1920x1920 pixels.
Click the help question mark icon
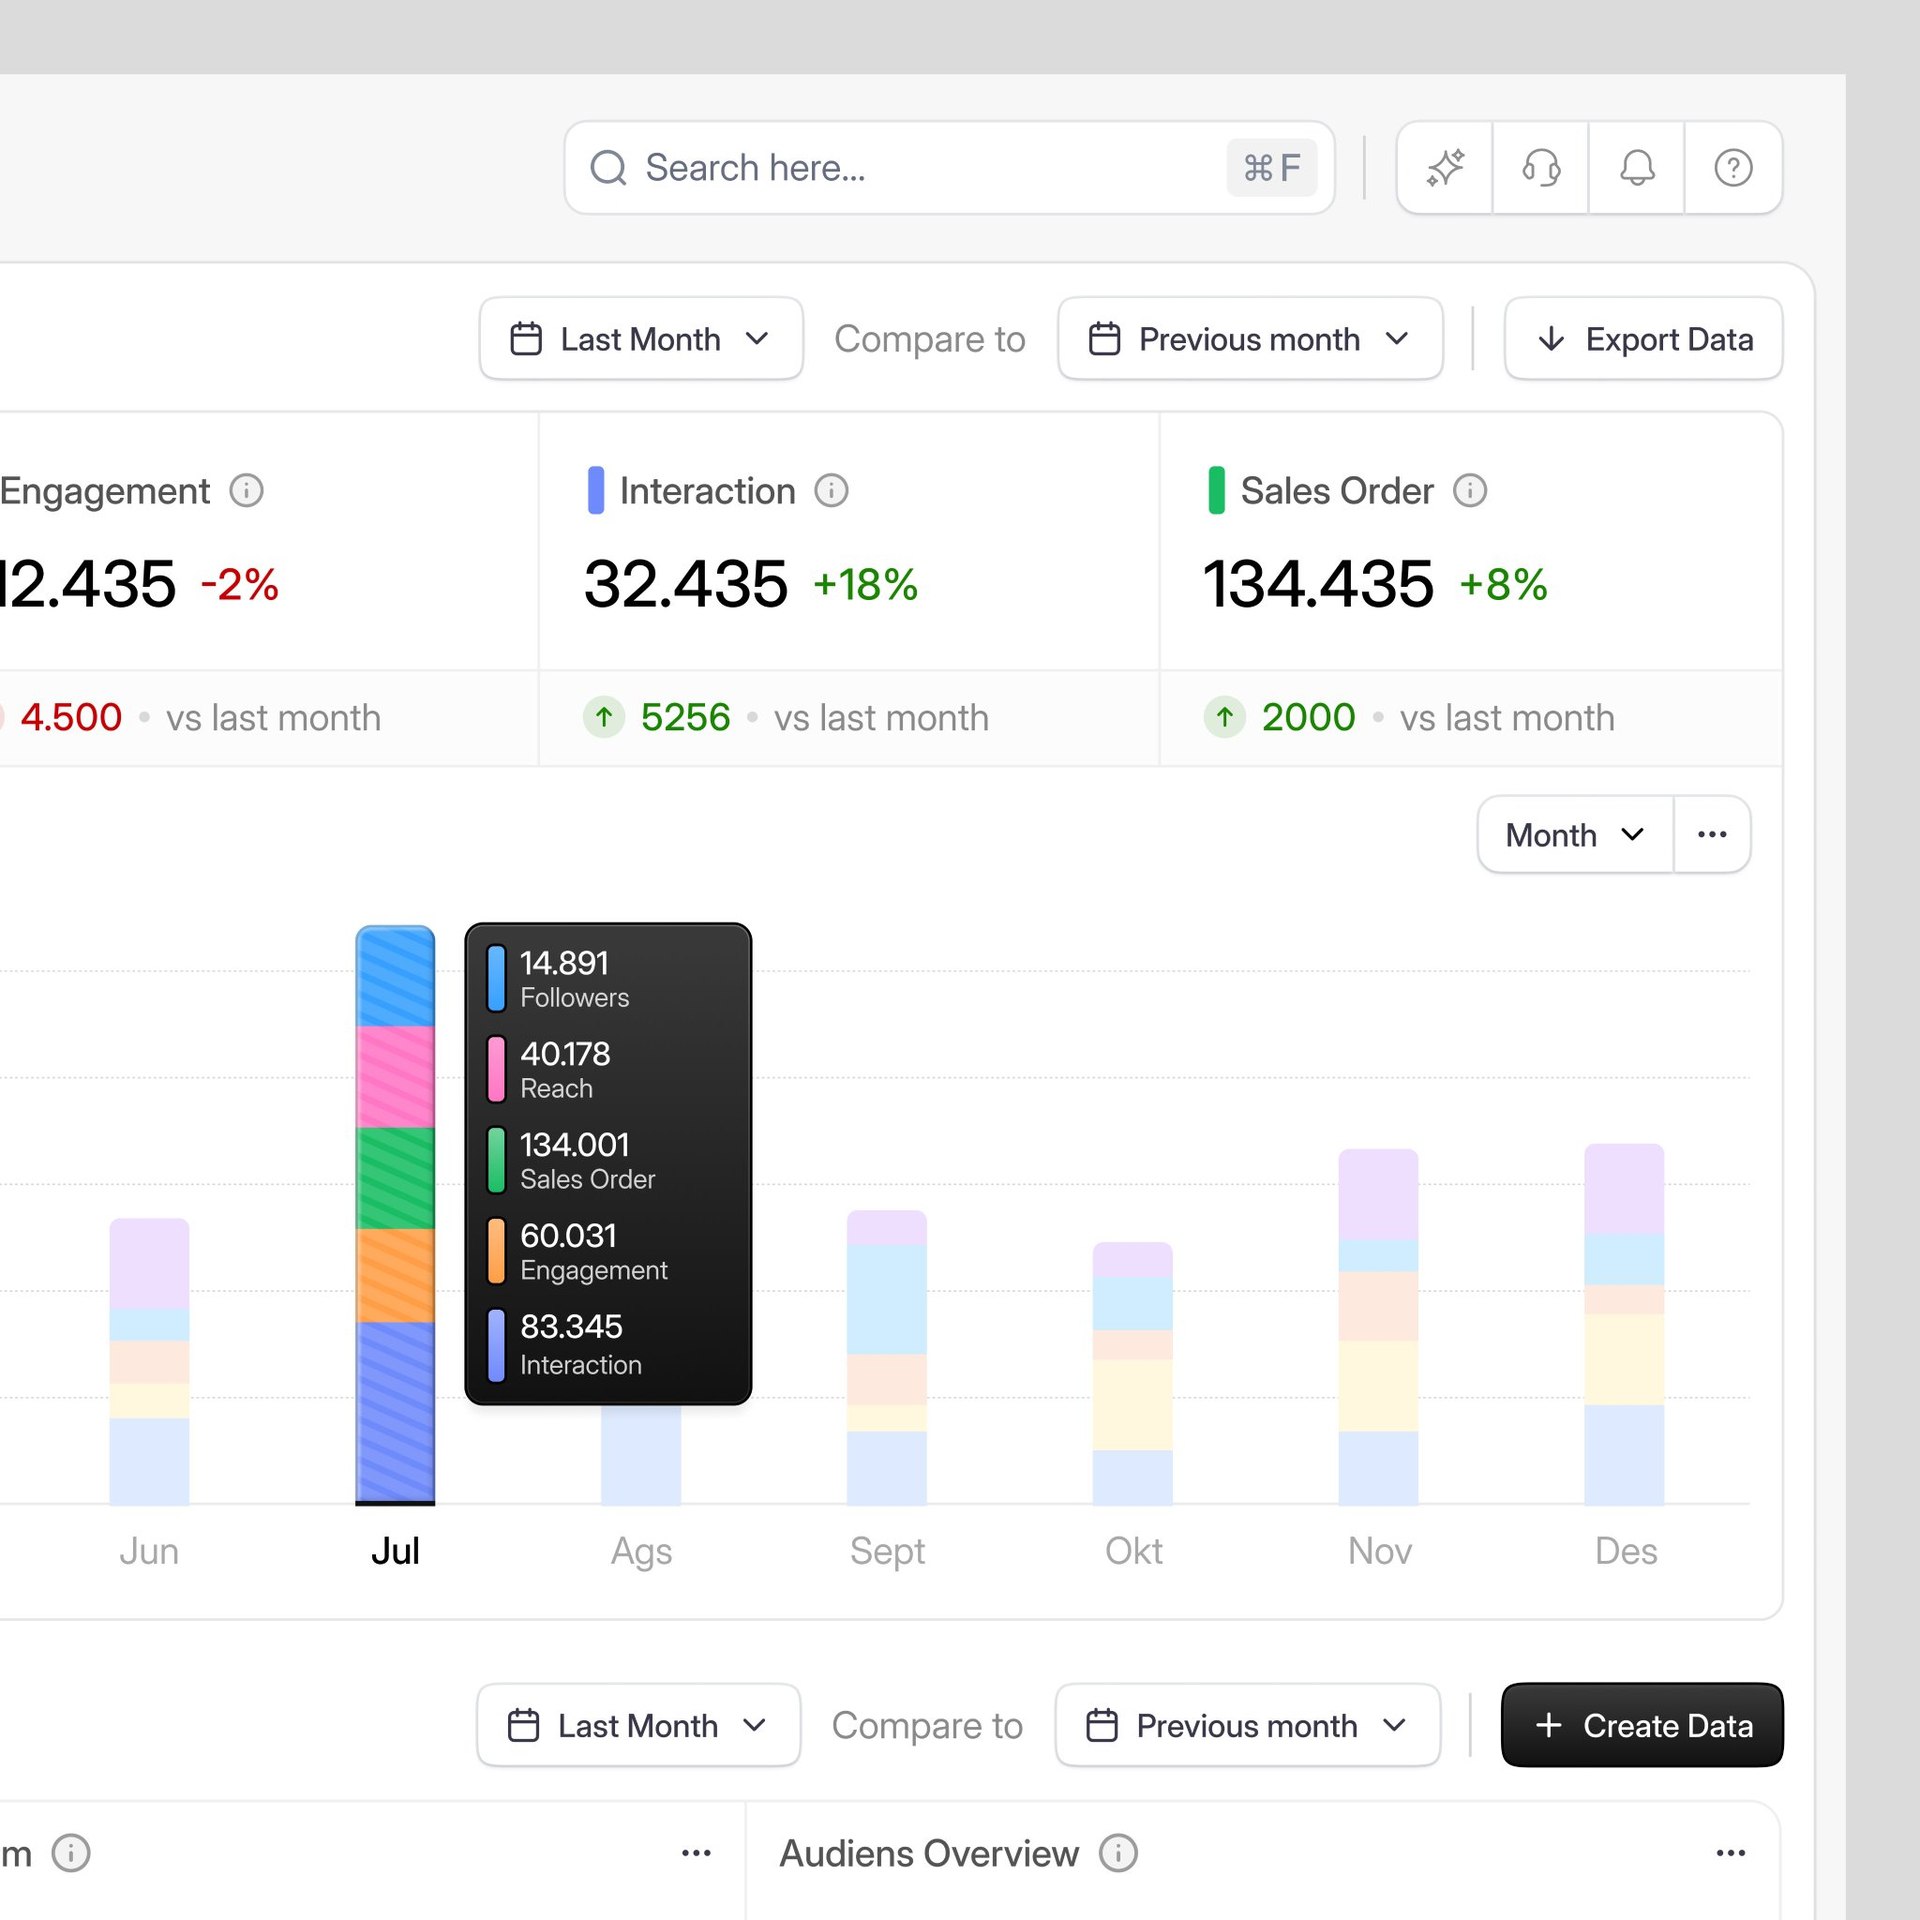click(x=1732, y=167)
